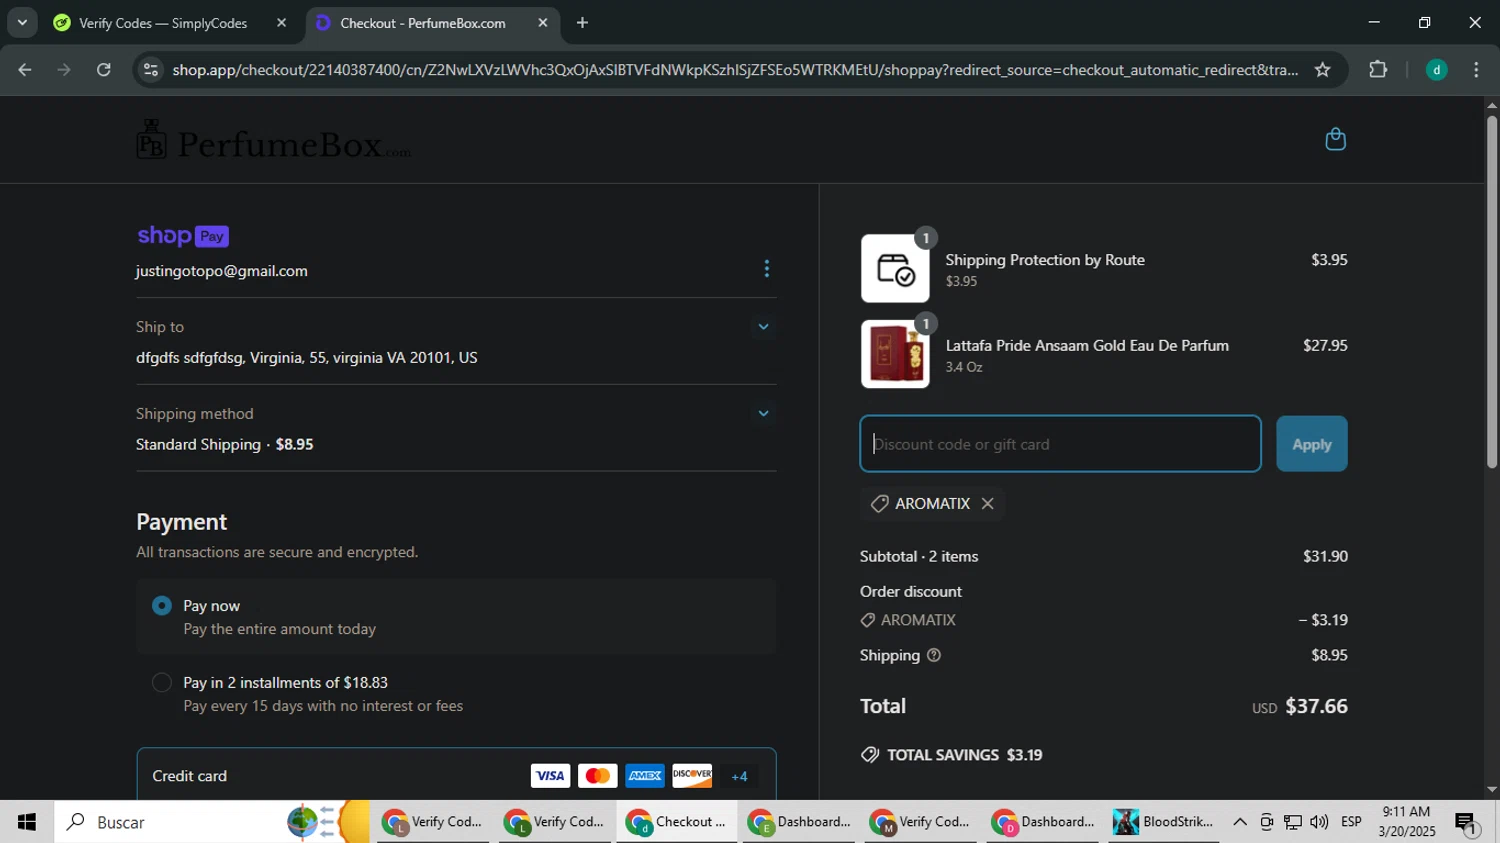Click the justingotopo@gmail.com email text
The width and height of the screenshot is (1500, 843).
click(x=222, y=271)
